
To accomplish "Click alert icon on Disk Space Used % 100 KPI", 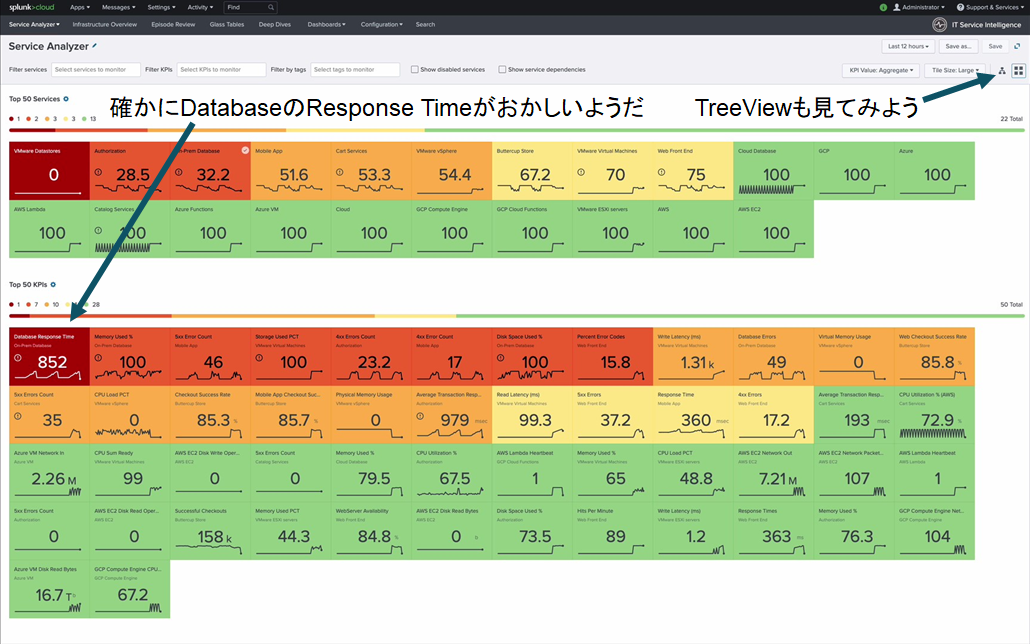I will 501,358.
